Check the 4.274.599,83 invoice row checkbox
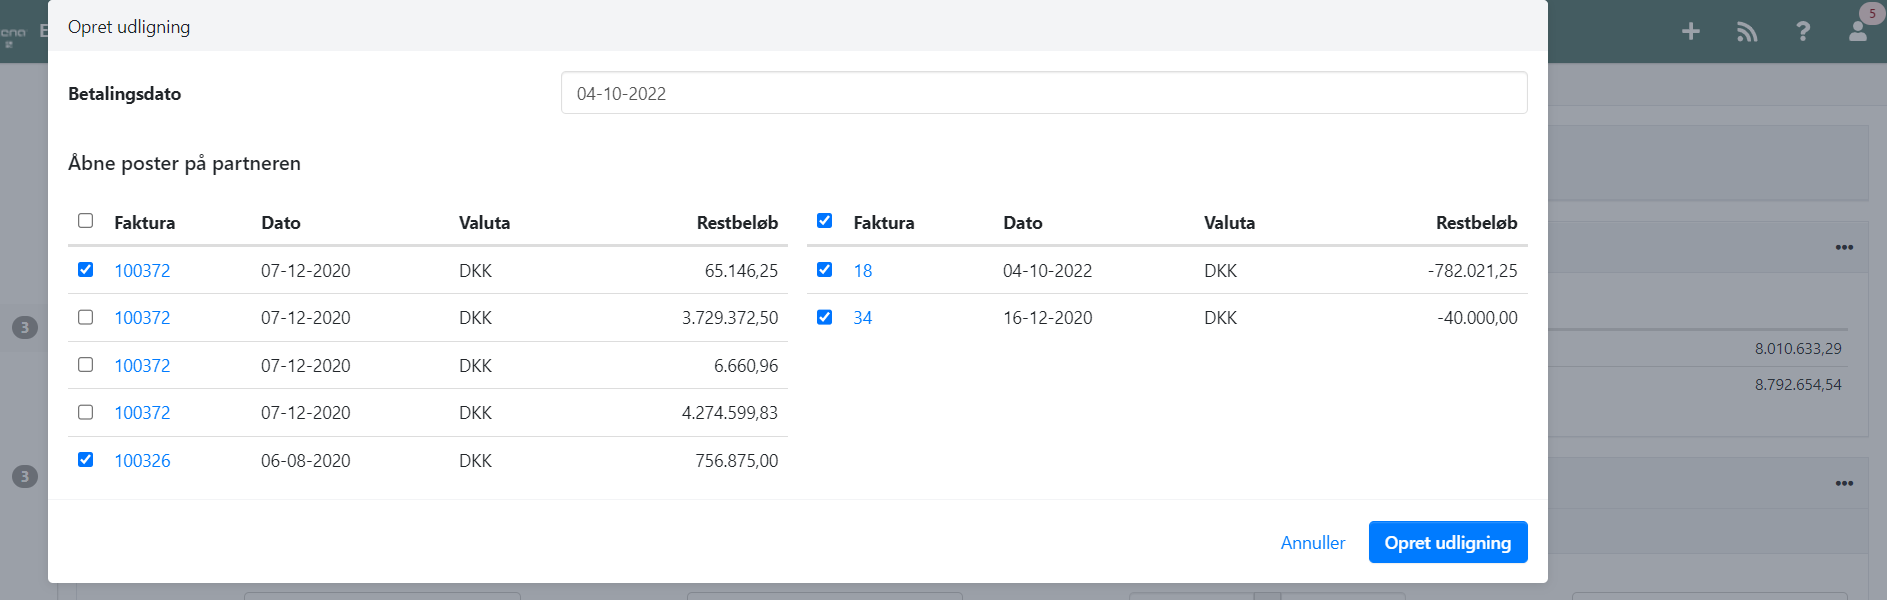The image size is (1887, 600). [x=86, y=412]
